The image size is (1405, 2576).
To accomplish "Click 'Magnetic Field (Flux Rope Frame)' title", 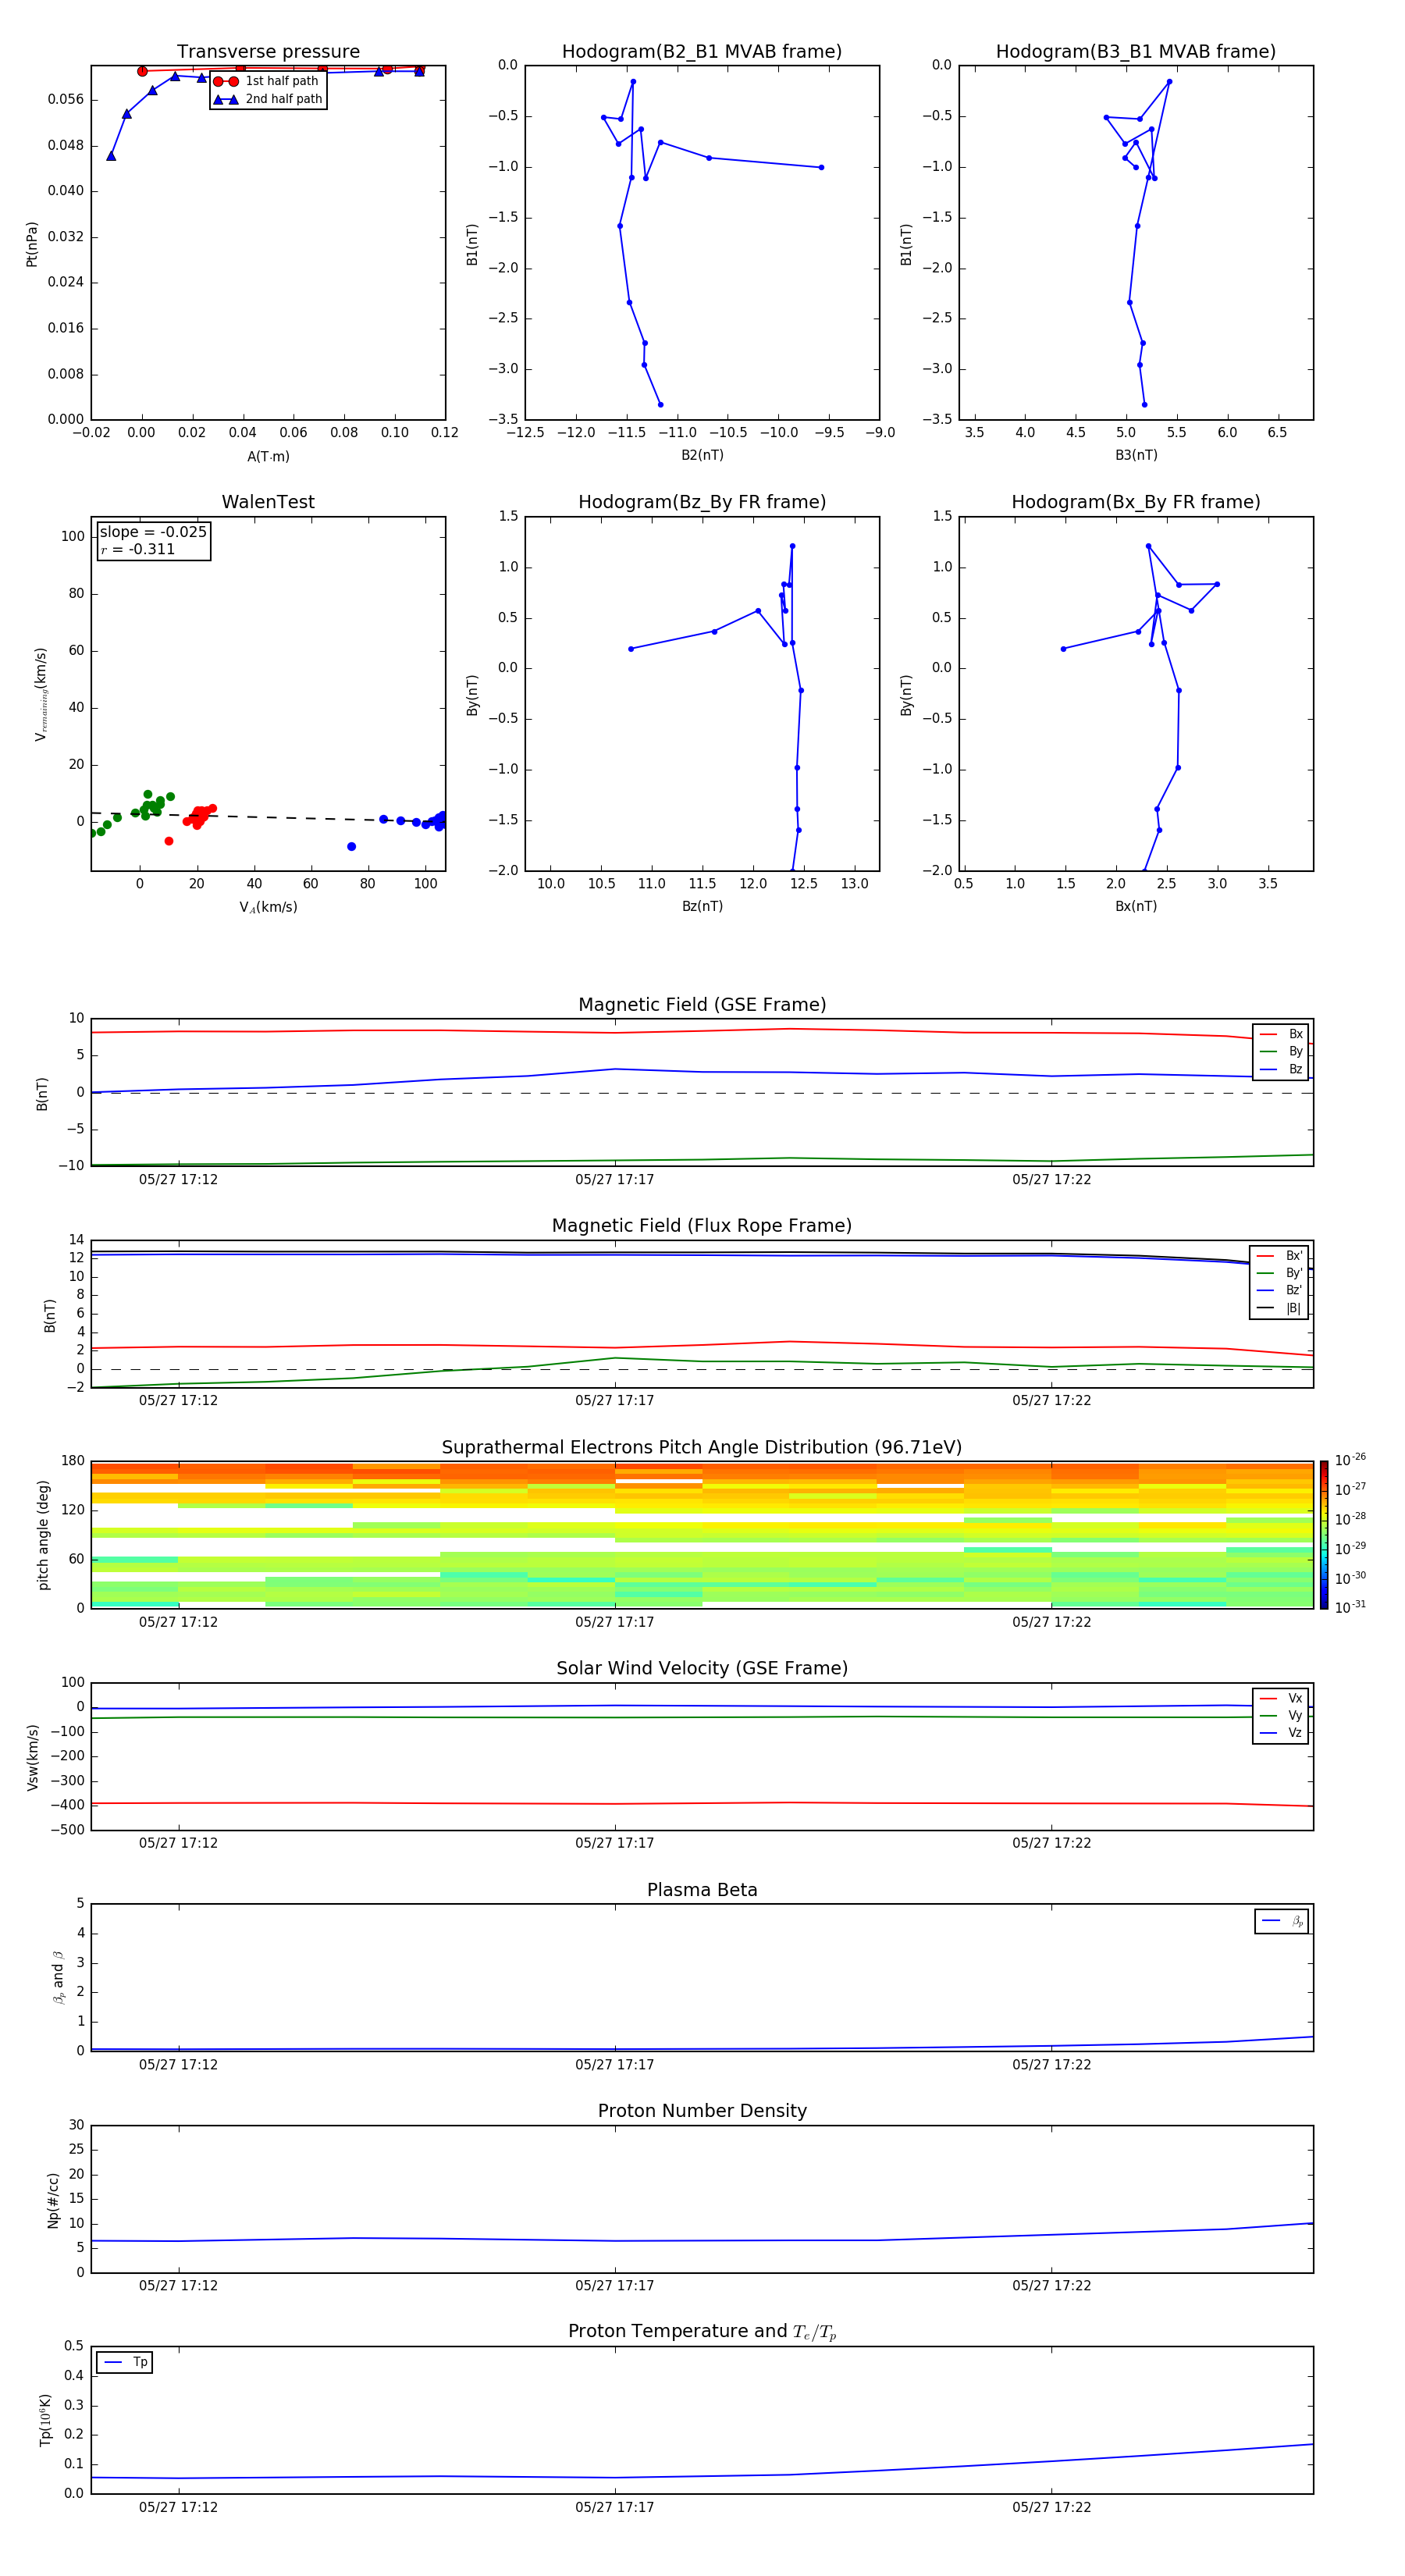I will [702, 1226].
